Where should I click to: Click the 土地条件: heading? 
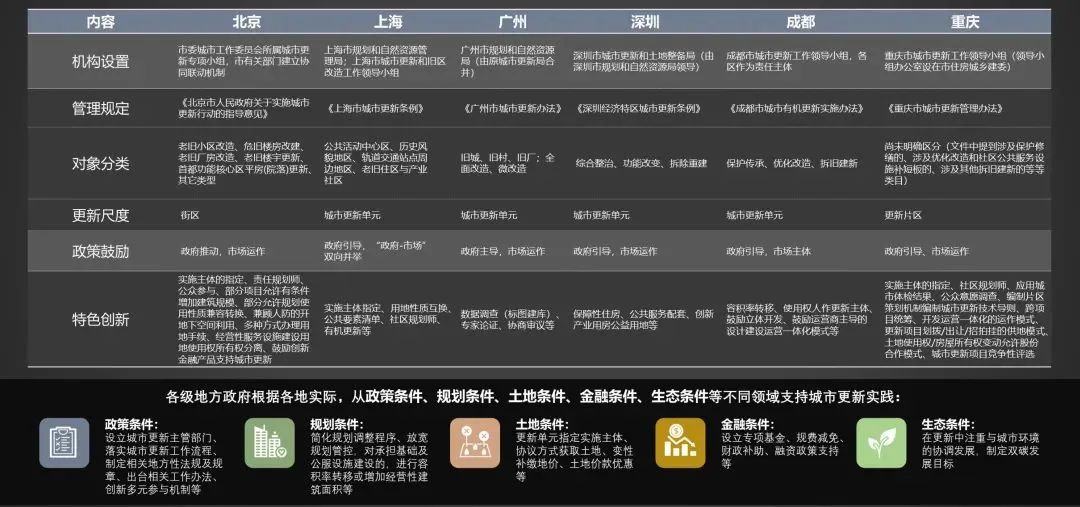pyautogui.click(x=542, y=424)
